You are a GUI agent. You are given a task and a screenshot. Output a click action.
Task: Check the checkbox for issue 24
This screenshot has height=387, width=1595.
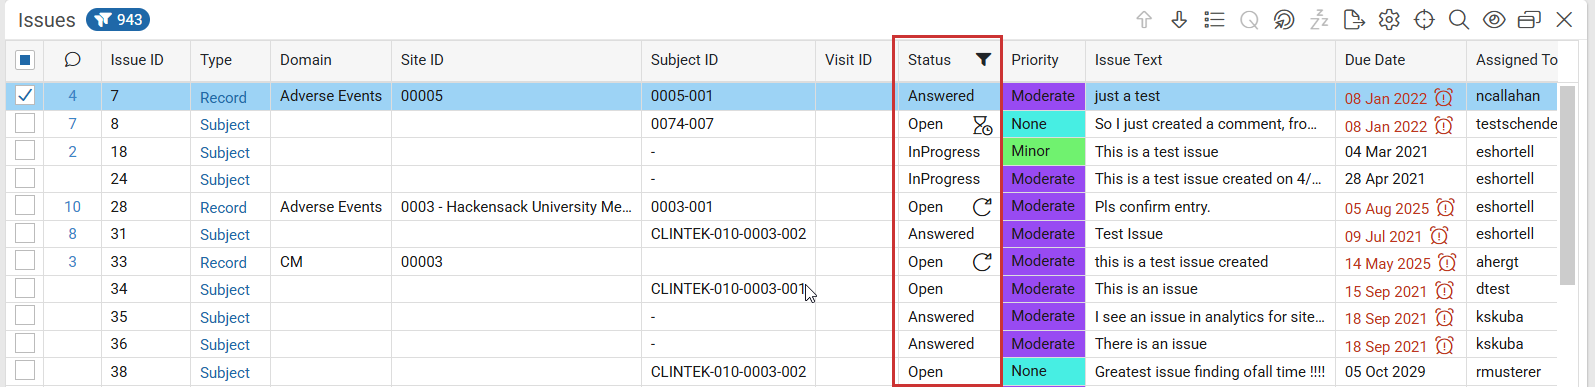25,179
